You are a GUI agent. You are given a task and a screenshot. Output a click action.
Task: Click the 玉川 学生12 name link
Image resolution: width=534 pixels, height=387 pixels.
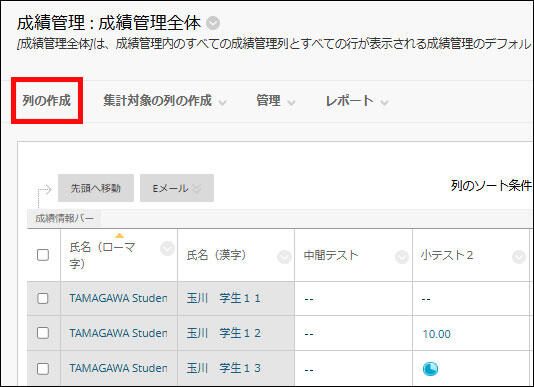[x=223, y=333]
